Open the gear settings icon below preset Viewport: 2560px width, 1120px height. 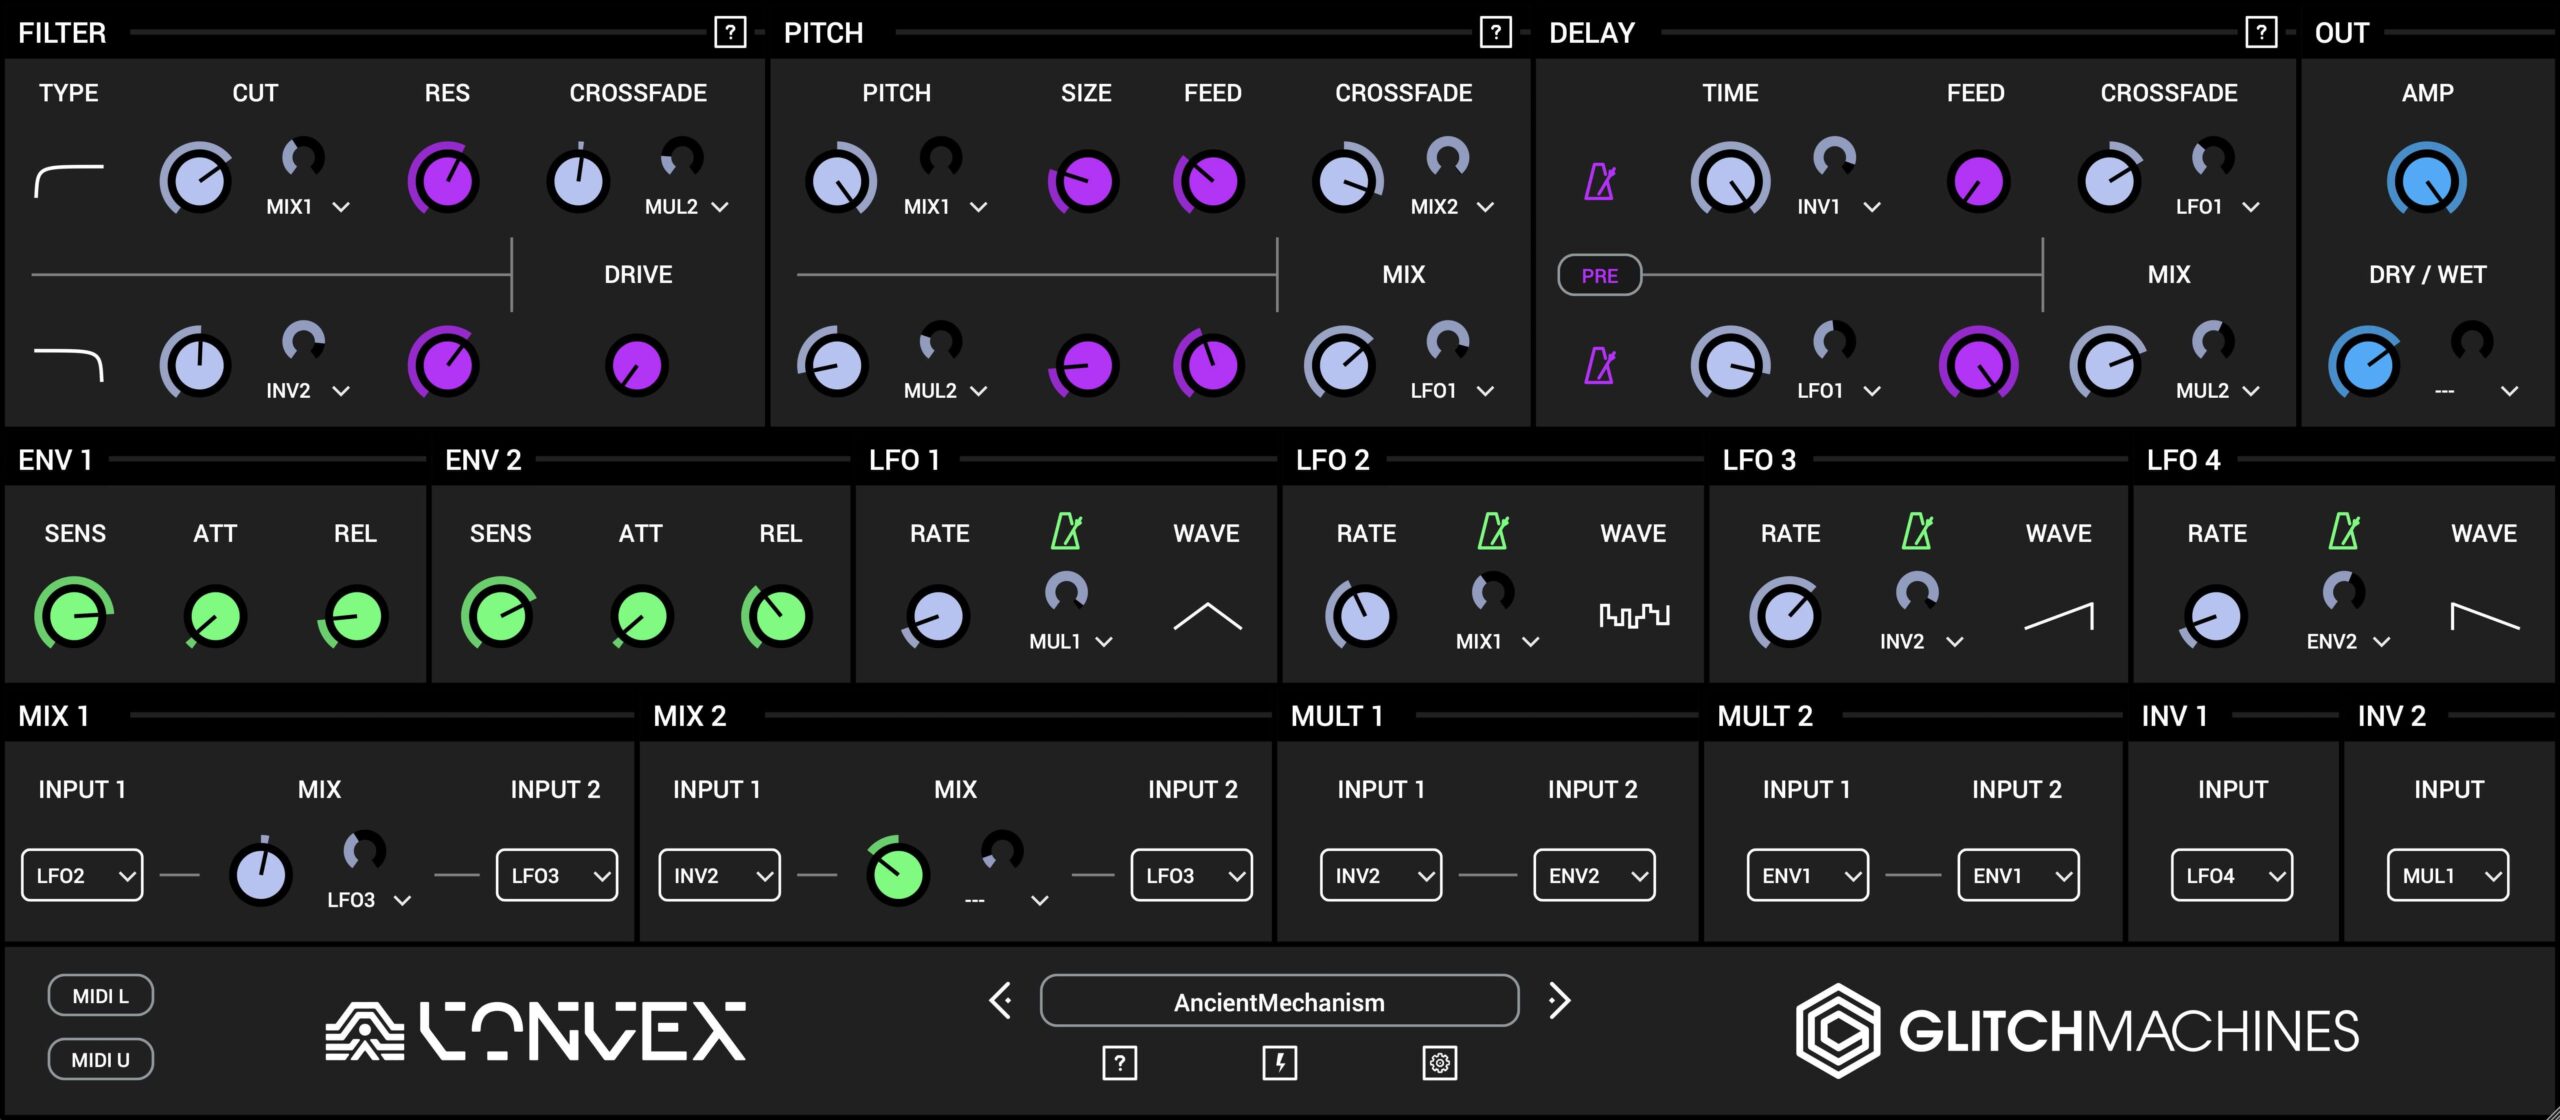[1439, 1062]
